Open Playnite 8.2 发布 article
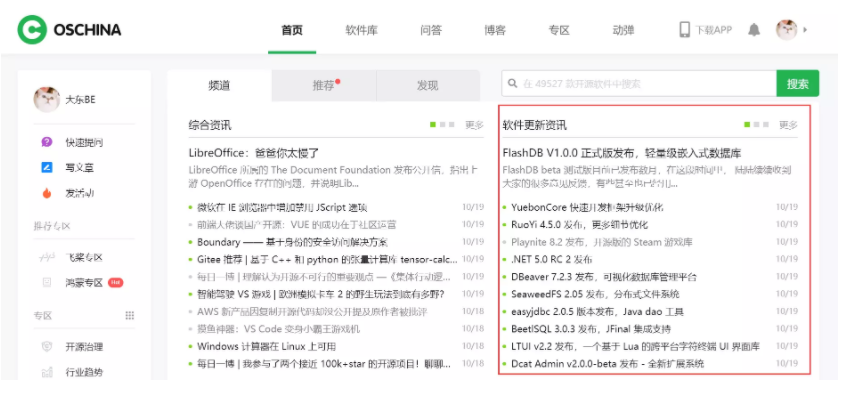Screen dimensions: 842x408 click(602, 242)
